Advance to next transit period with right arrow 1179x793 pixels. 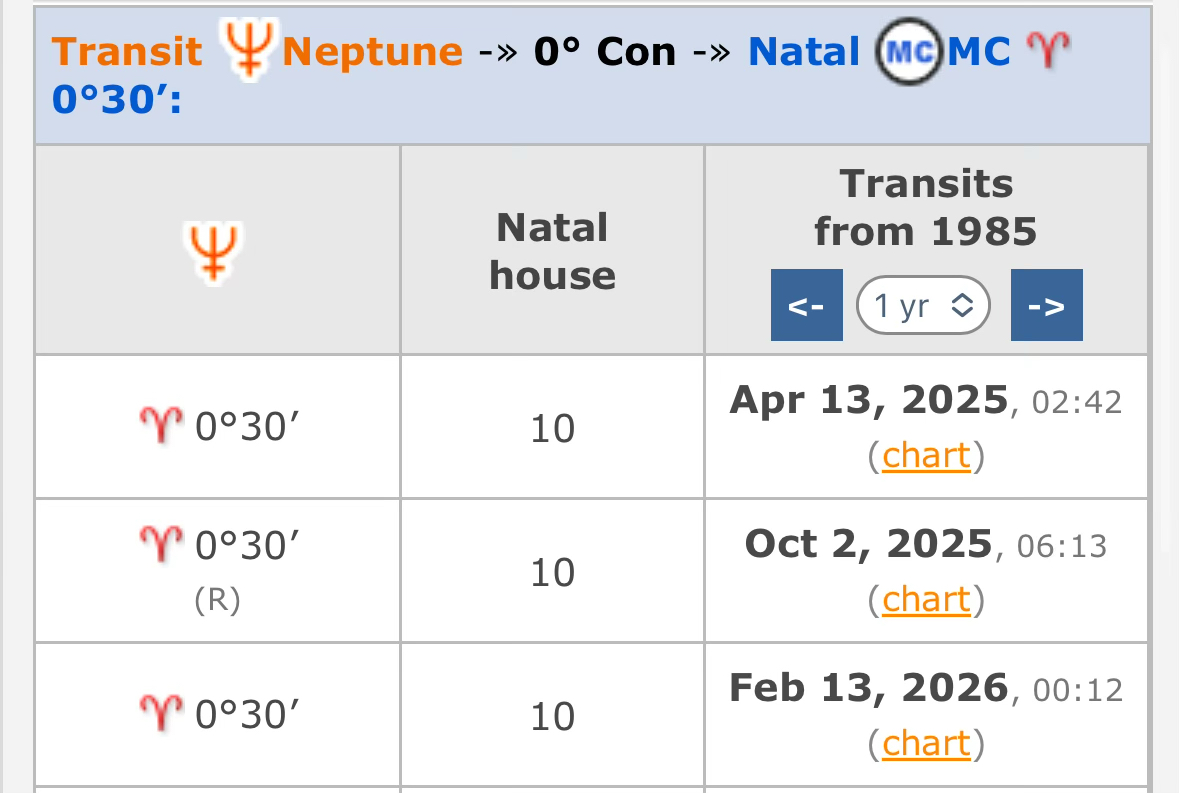1046,305
